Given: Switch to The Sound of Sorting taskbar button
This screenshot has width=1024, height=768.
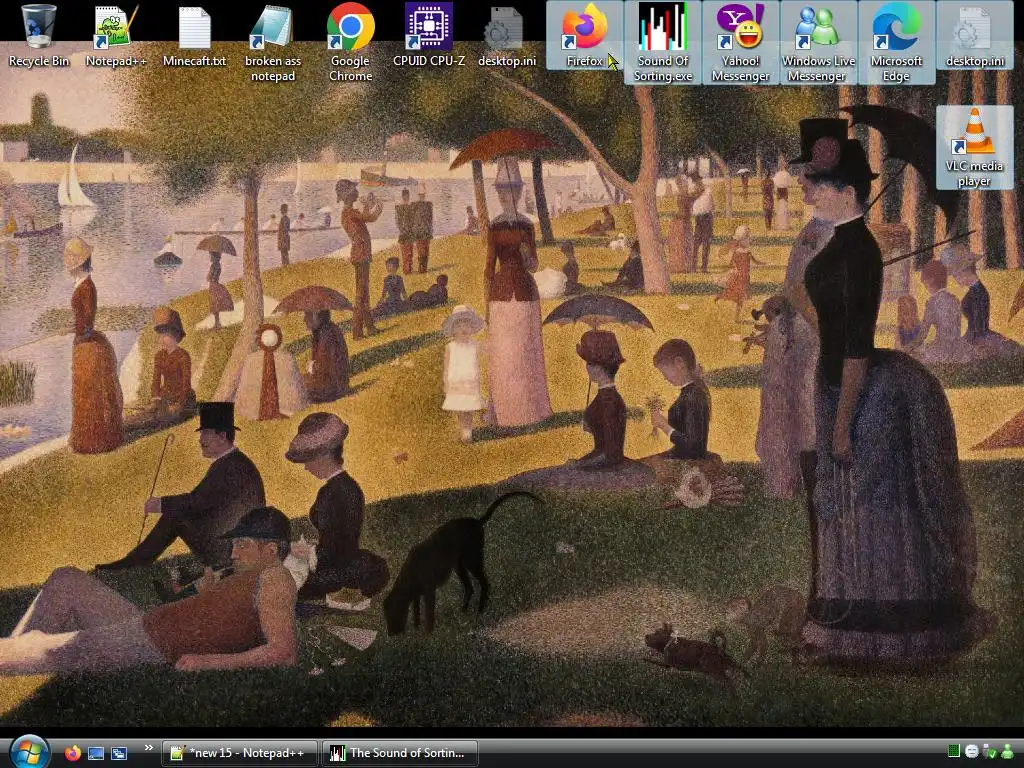Looking at the screenshot, I should 400,753.
